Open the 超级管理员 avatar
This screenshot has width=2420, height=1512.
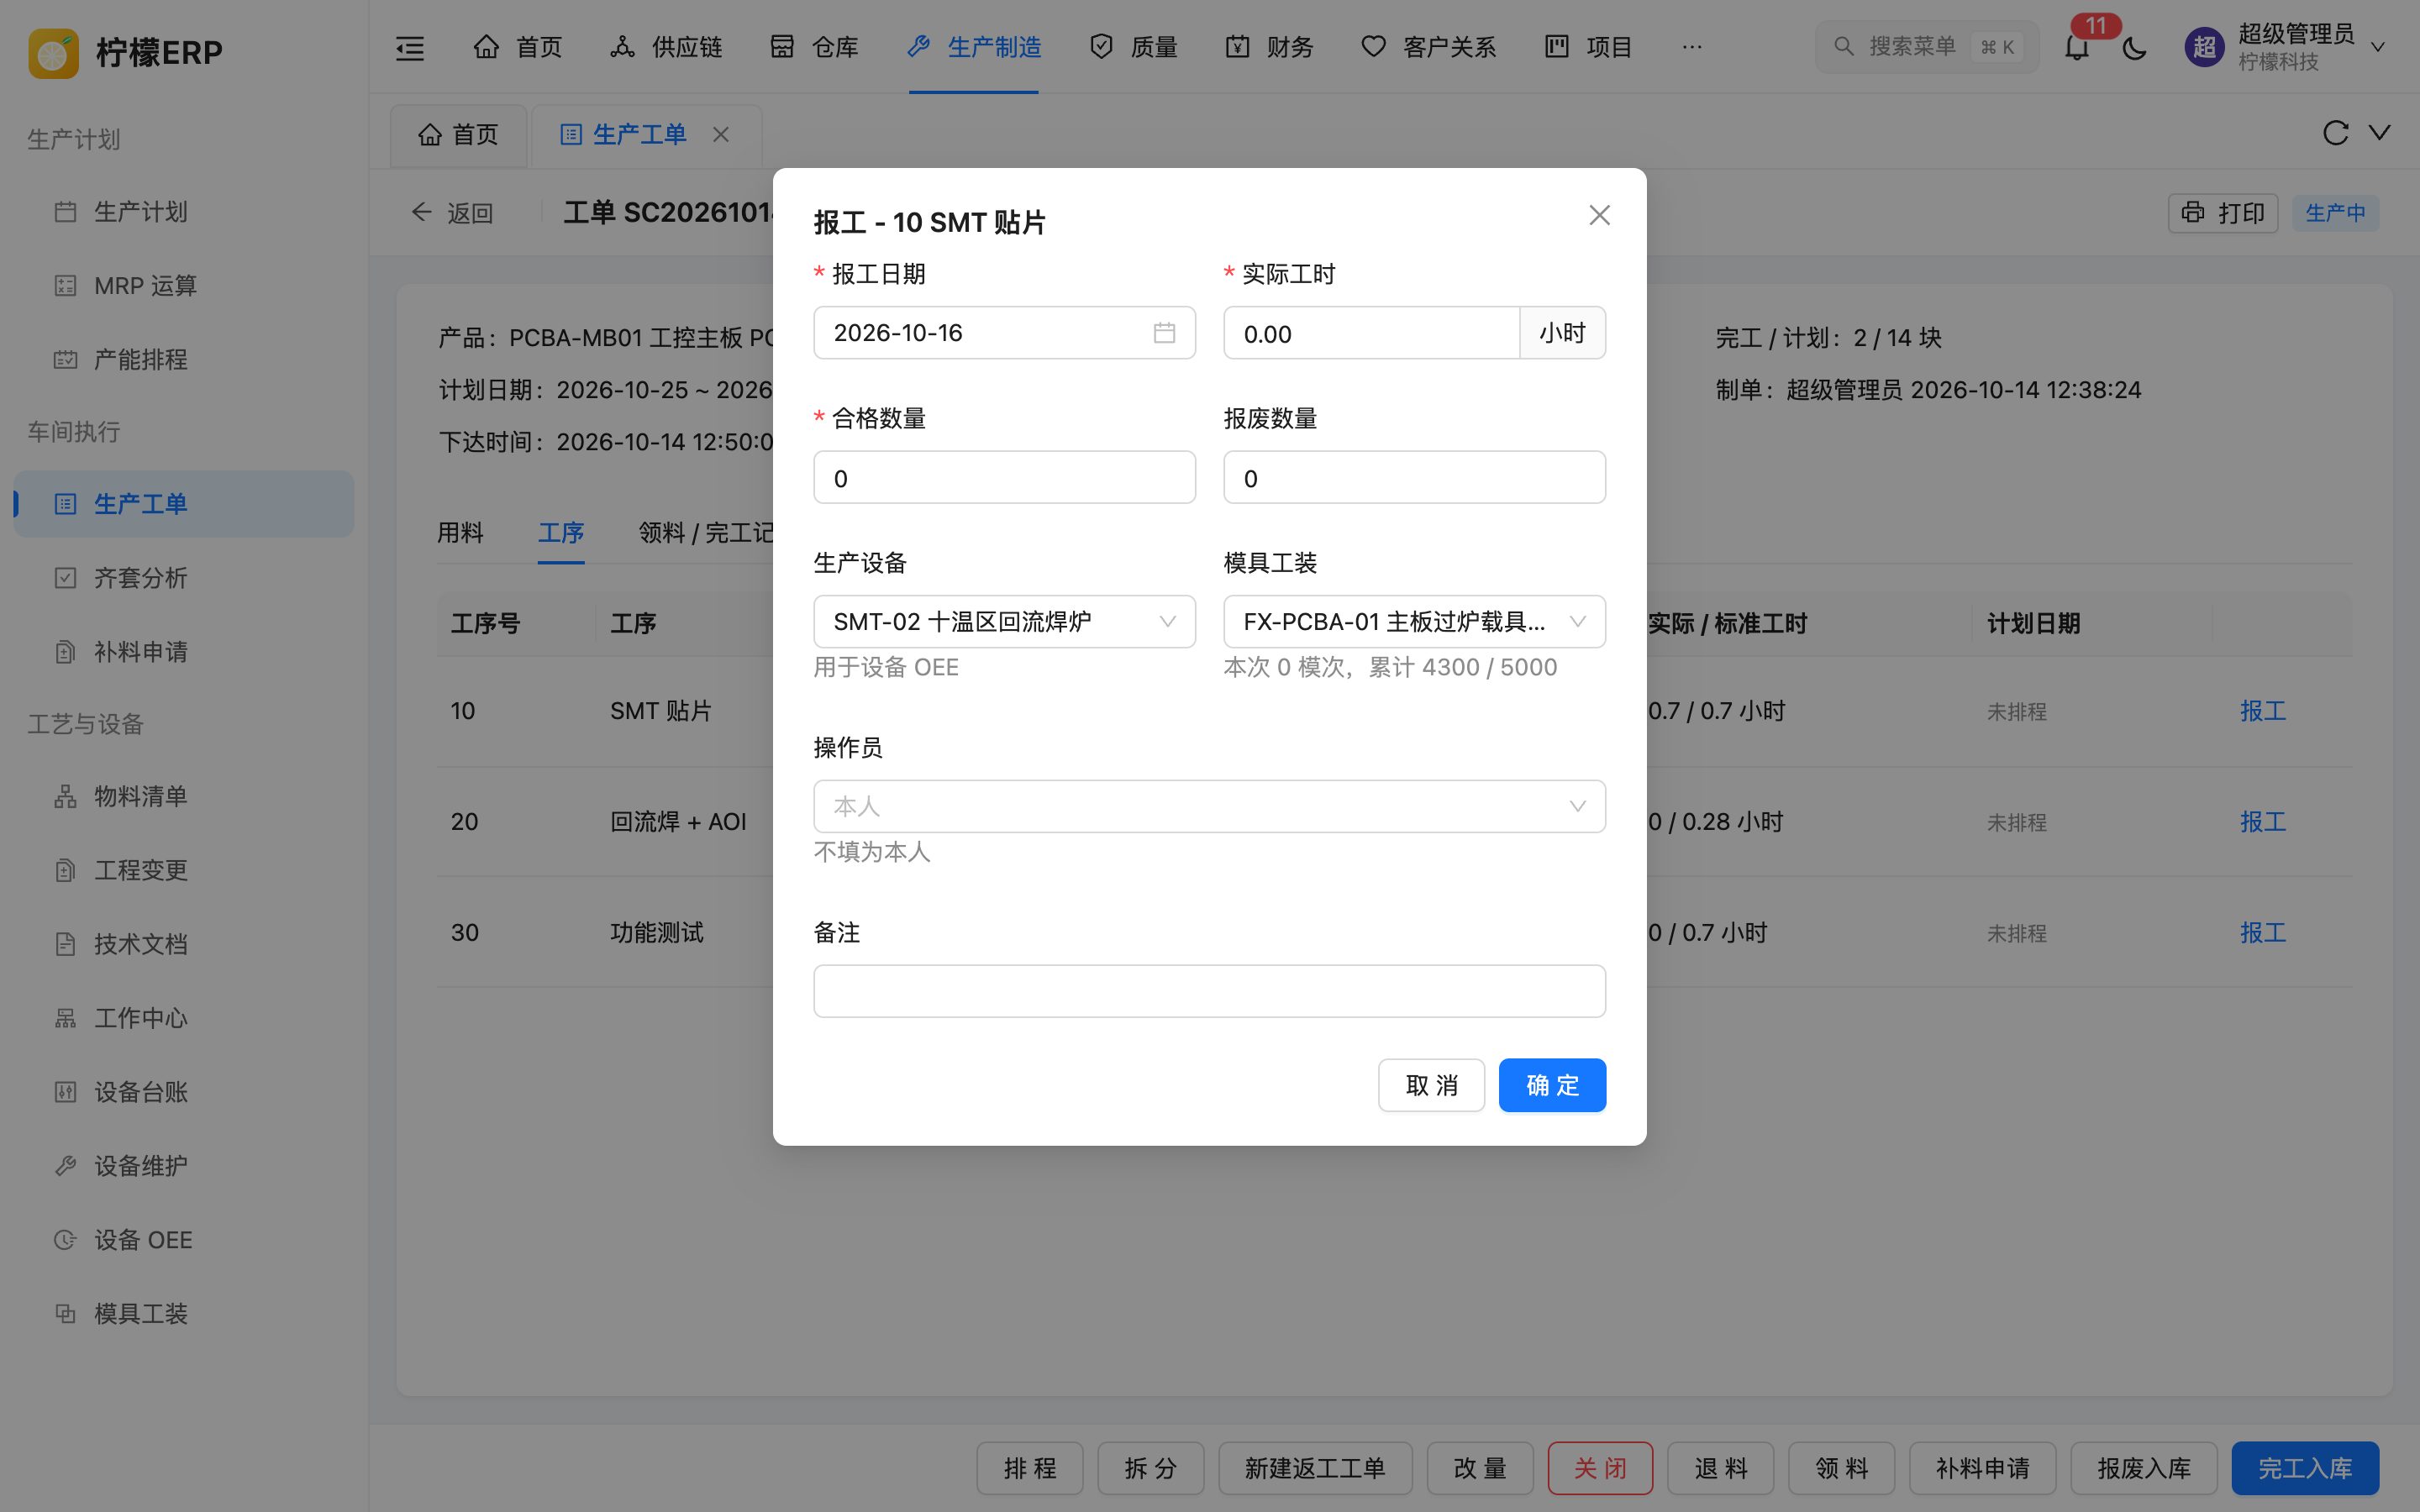pyautogui.click(x=2204, y=47)
